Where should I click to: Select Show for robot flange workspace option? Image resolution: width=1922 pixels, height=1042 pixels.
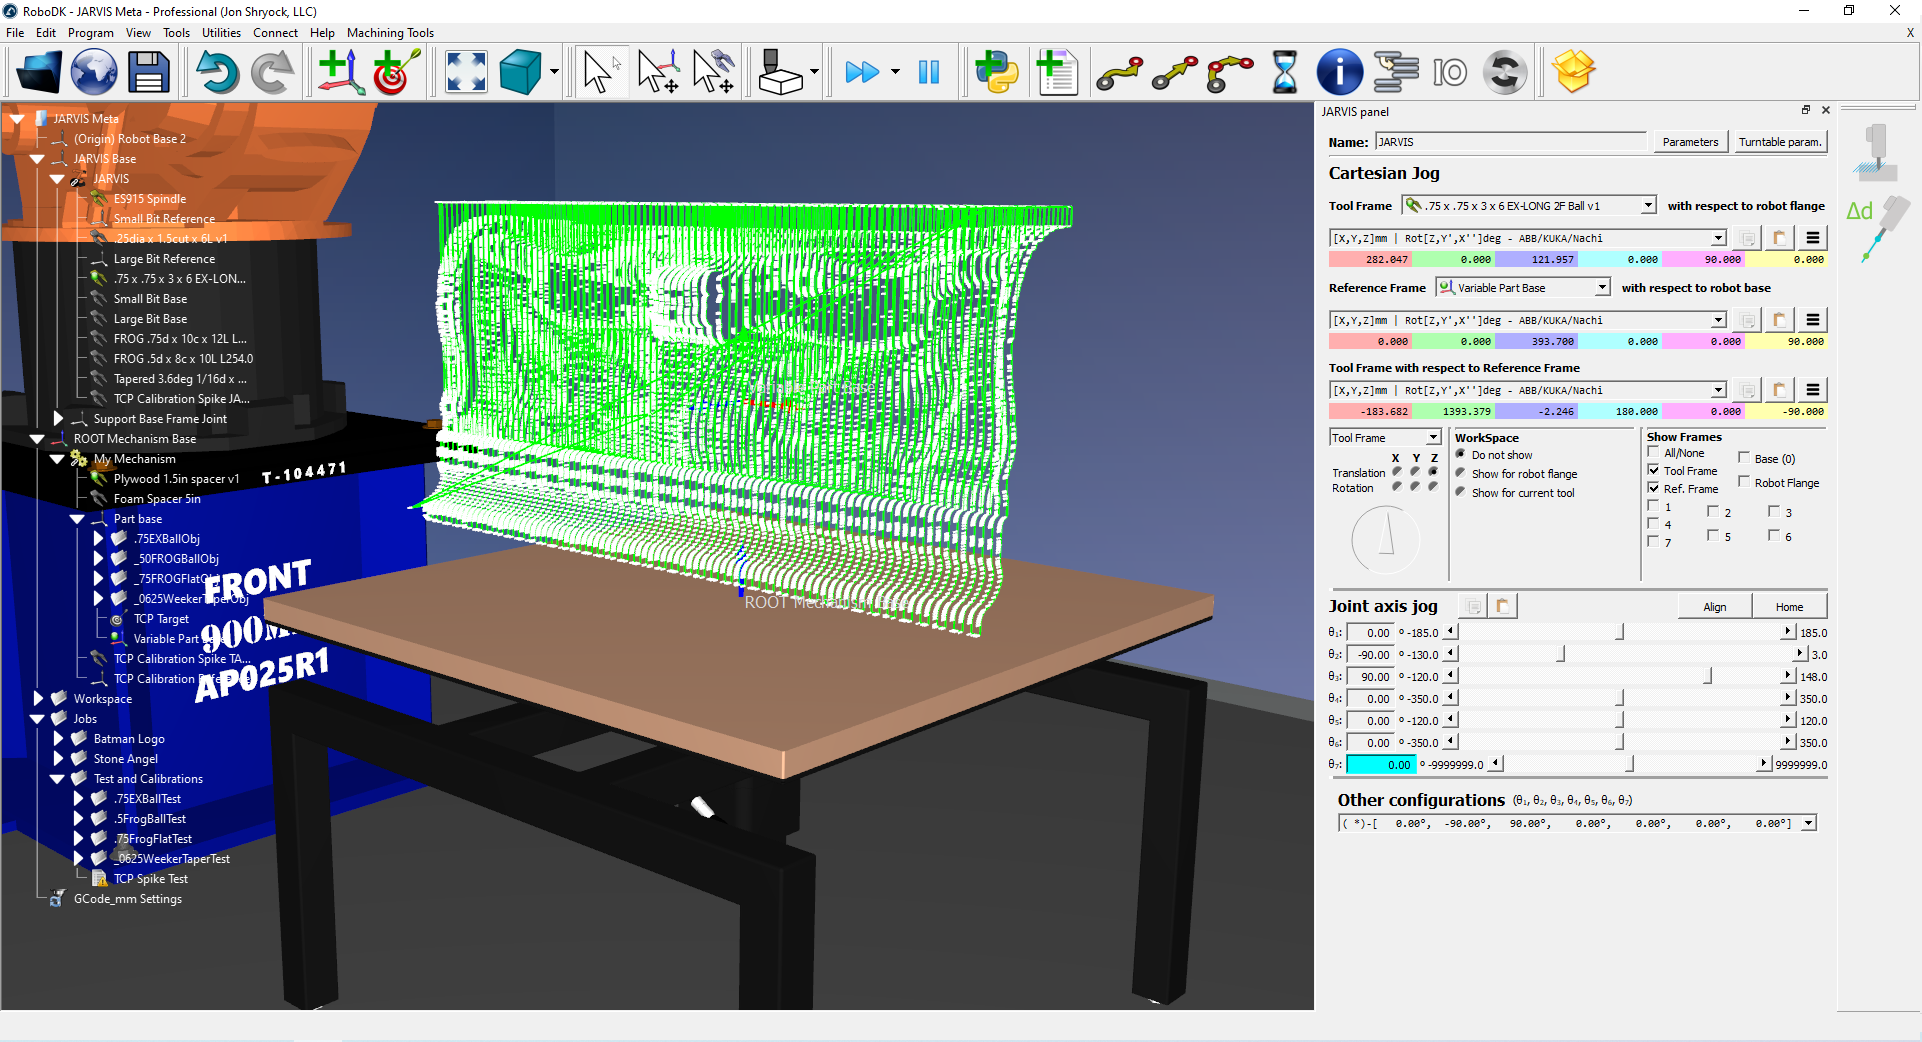[x=1461, y=474]
